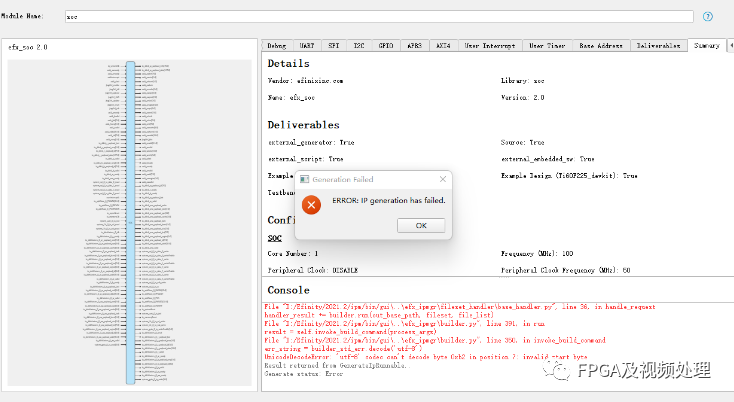Click the UnicodeDecodeError line in console
Image resolution: width=734 pixels, height=402 pixels.
(426, 357)
